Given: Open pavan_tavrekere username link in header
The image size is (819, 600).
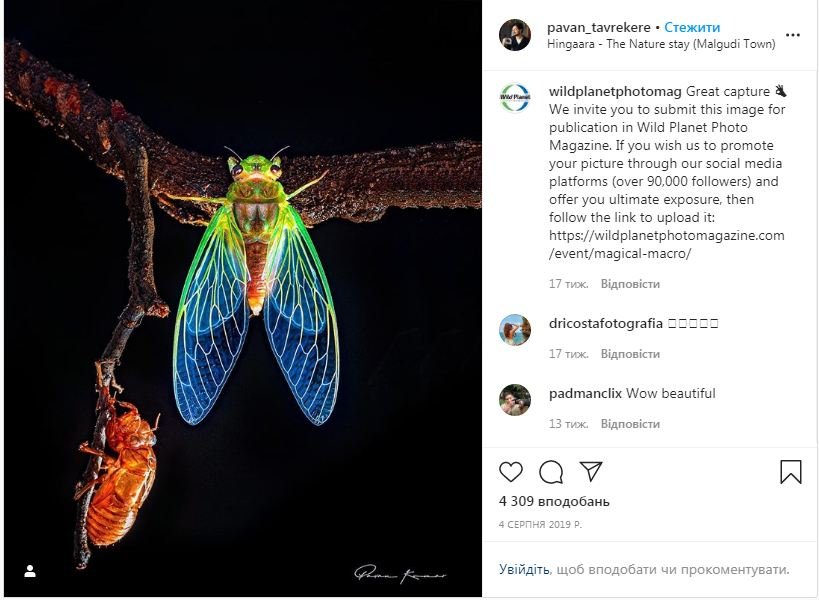Looking at the screenshot, I should point(598,27).
